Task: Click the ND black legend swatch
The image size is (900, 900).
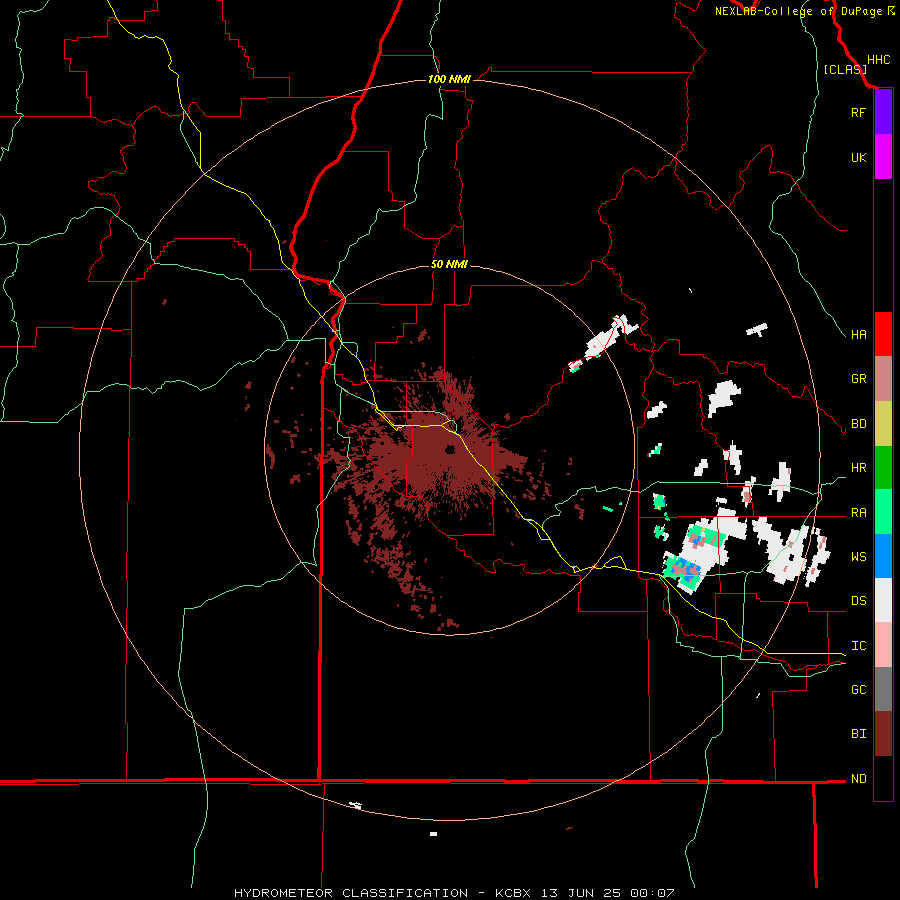Action: pyautogui.click(x=883, y=778)
